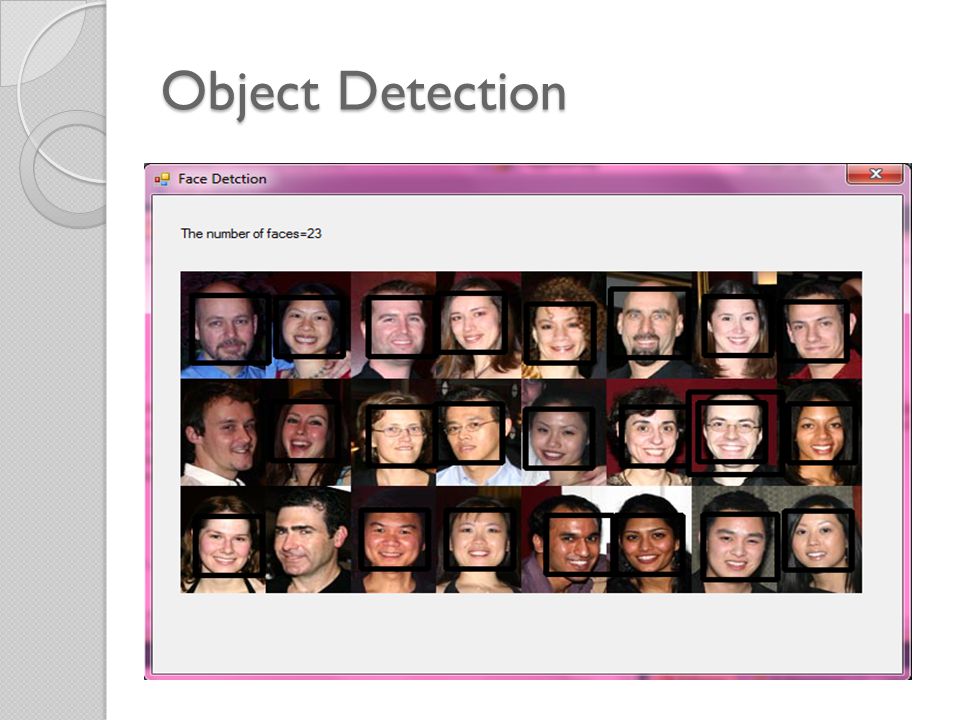Screen dimensions: 960x720
Task: Click the Face Detction window icon
Action: click(x=162, y=179)
